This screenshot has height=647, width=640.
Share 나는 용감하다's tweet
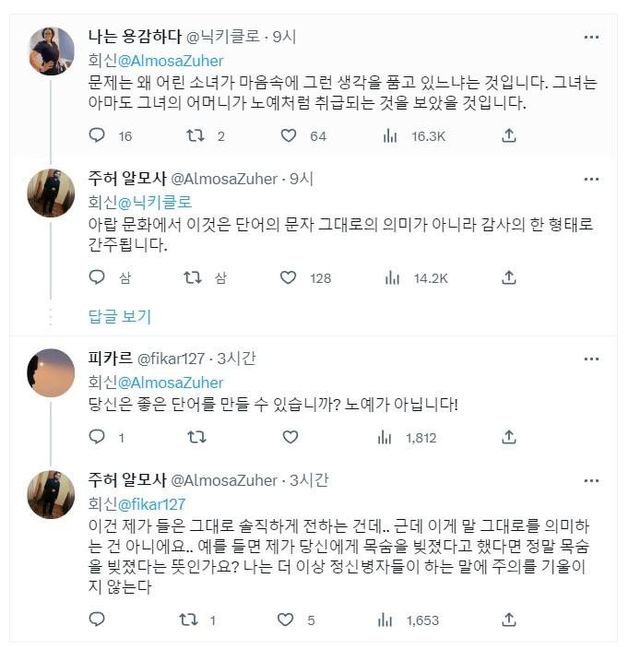pos(509,136)
